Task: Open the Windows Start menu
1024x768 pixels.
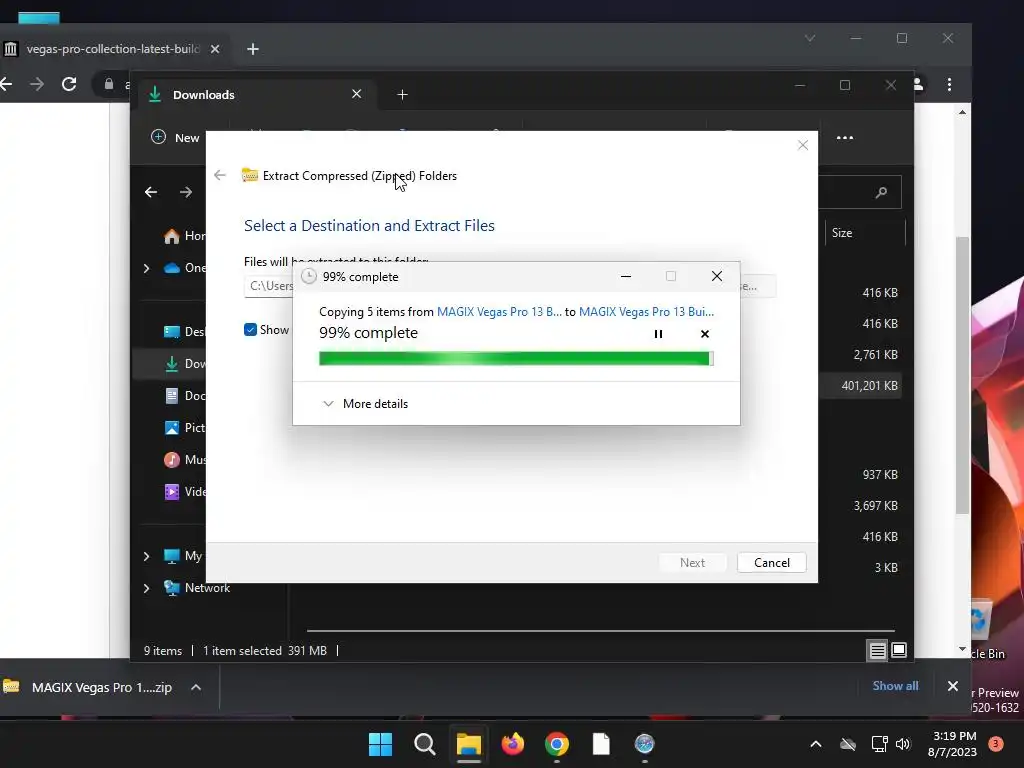Action: coord(380,744)
